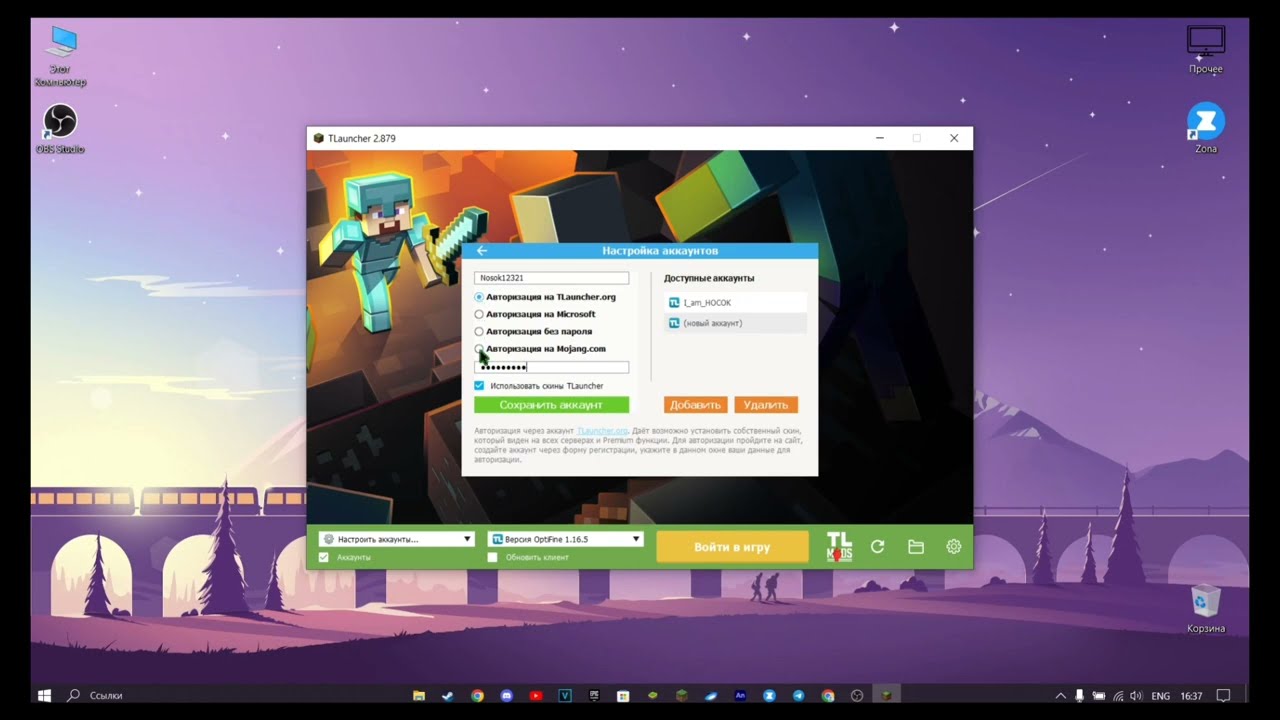Enable the Обновить клиент checkbox
The height and width of the screenshot is (720, 1280).
tap(492, 557)
